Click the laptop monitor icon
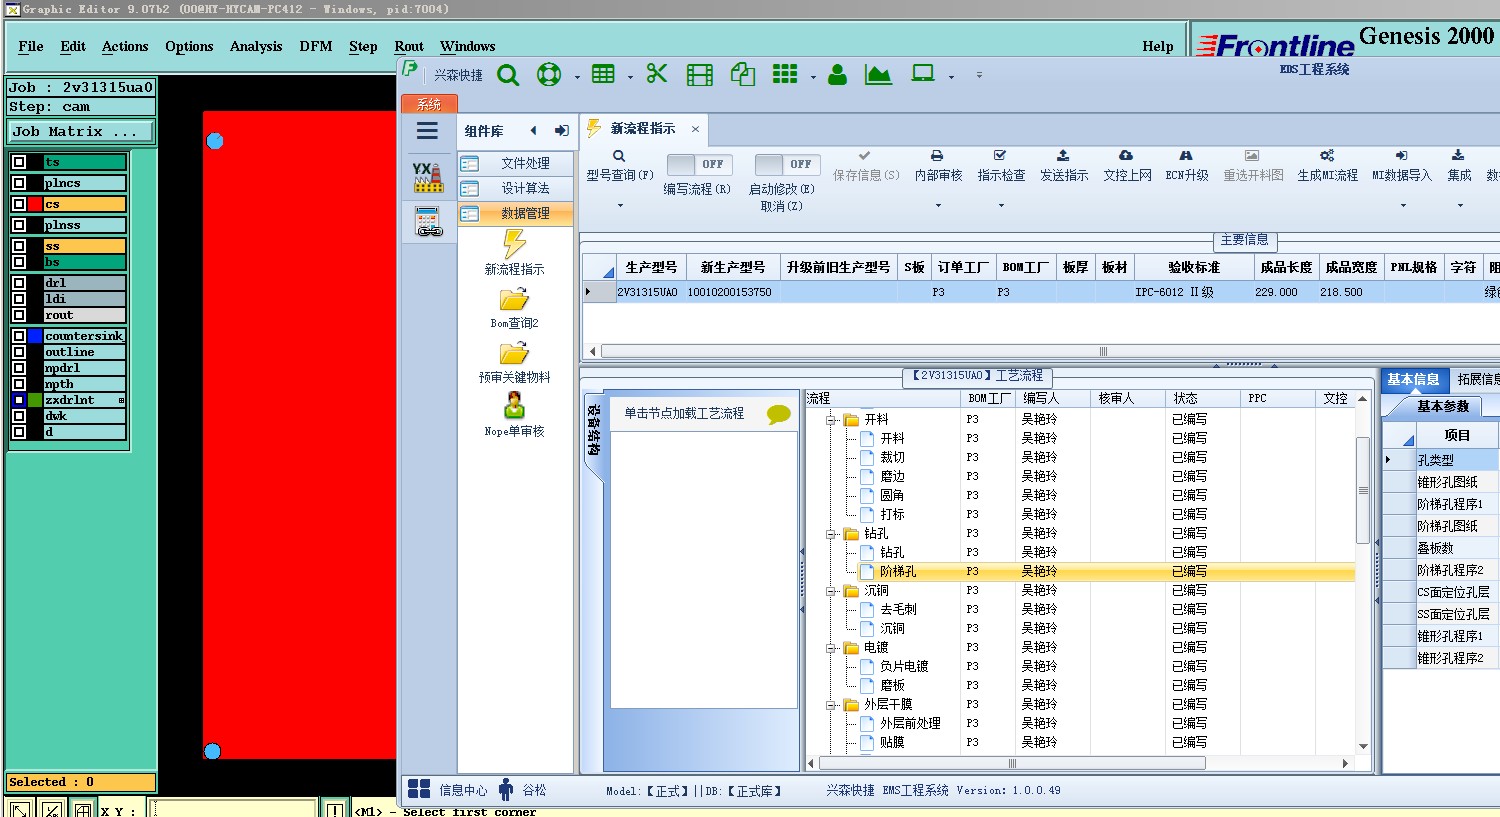Image resolution: width=1500 pixels, height=817 pixels. pyautogui.click(x=923, y=74)
